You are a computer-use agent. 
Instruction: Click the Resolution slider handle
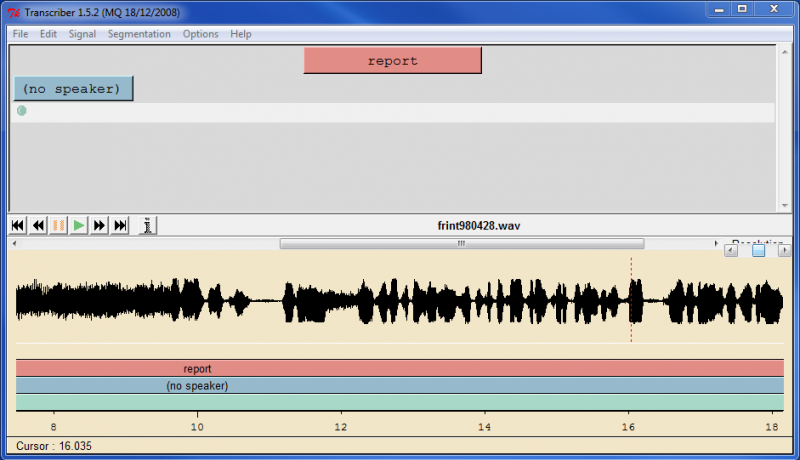point(758,251)
